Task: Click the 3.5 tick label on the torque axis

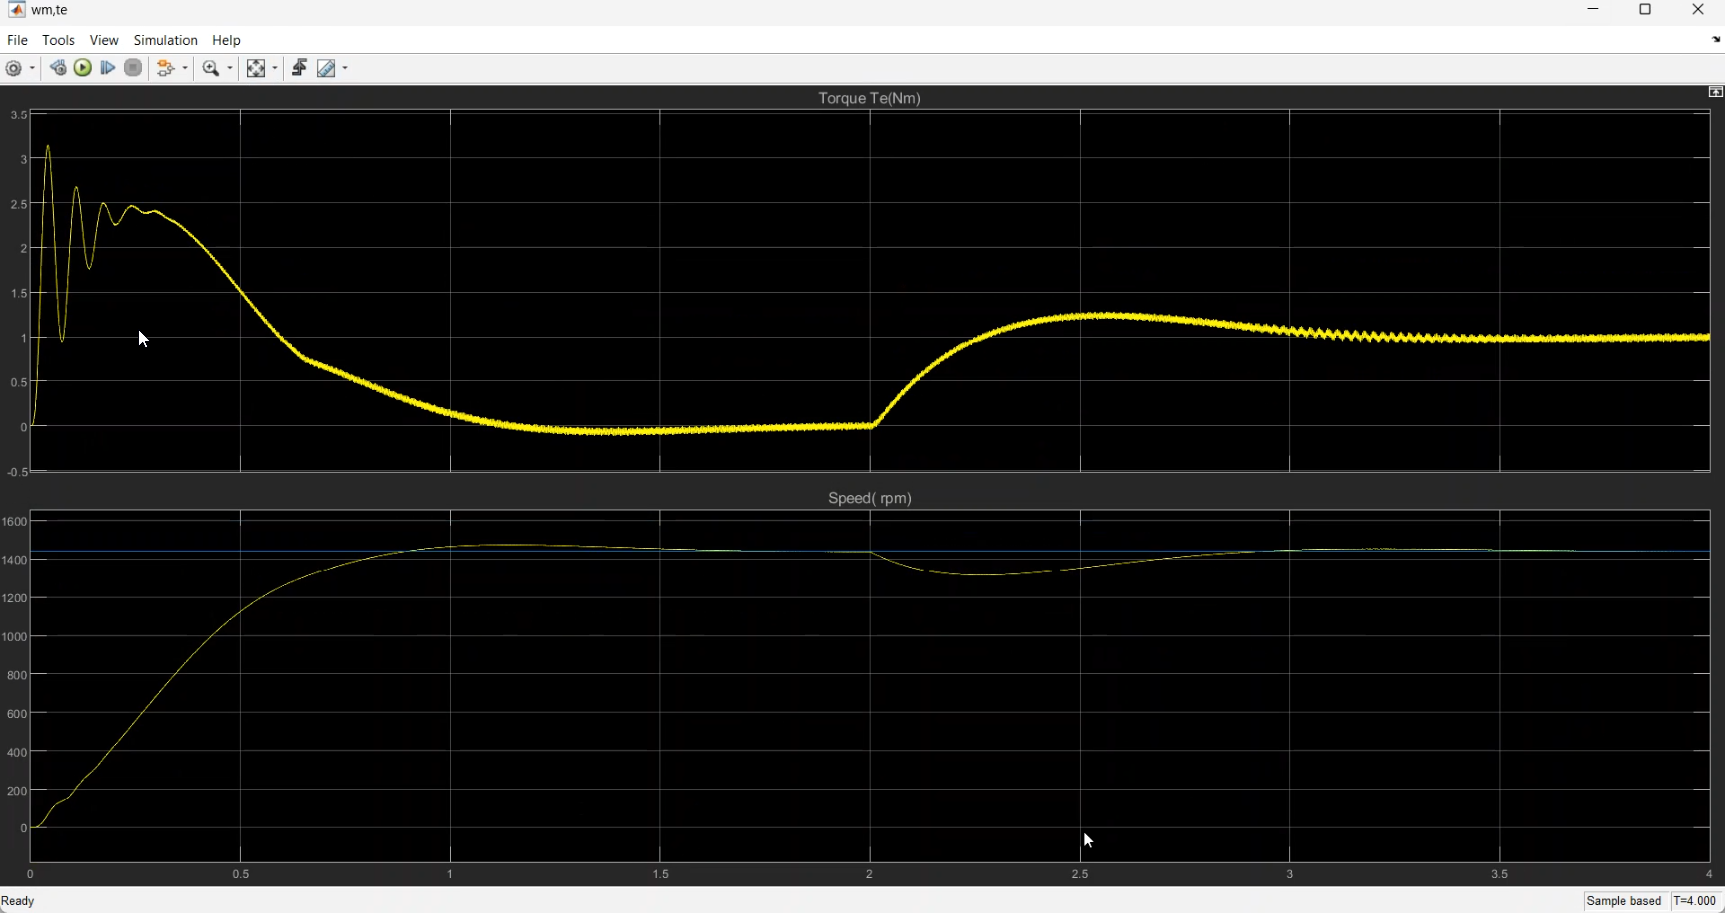Action: 18,116
